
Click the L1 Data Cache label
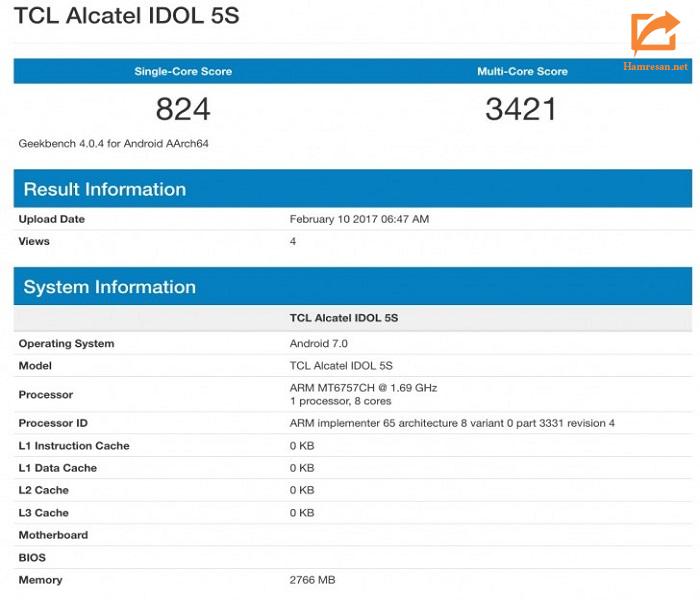point(58,468)
